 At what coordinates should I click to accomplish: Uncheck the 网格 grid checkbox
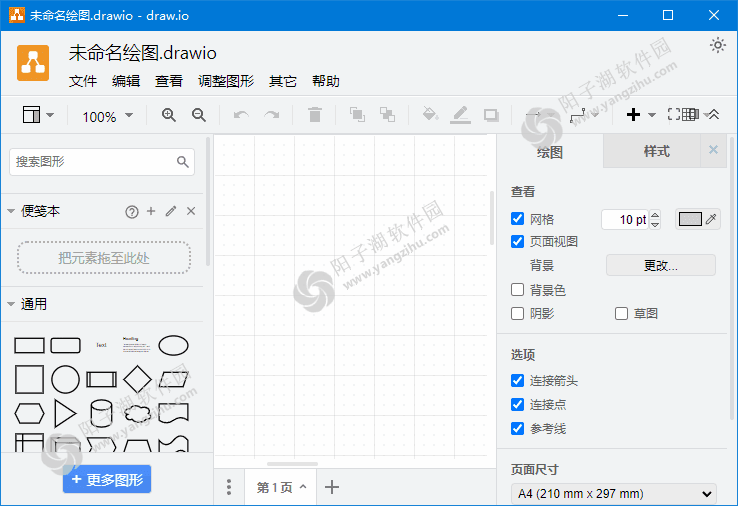pos(517,218)
